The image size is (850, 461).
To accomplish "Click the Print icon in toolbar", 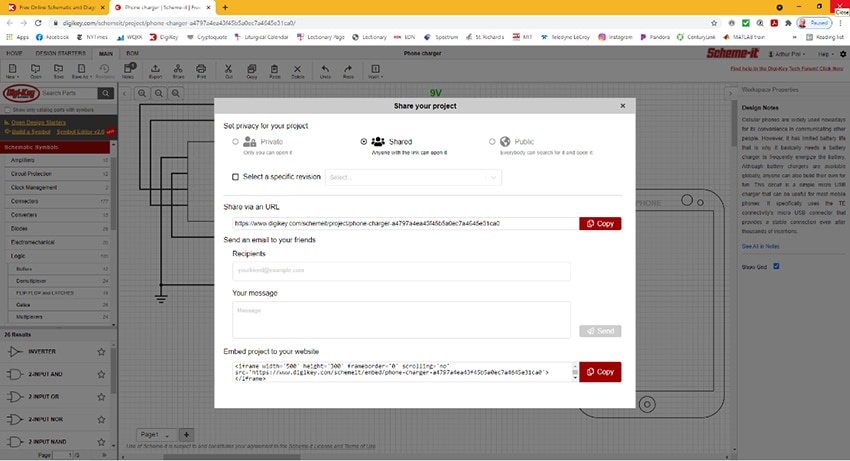I will 201,70.
